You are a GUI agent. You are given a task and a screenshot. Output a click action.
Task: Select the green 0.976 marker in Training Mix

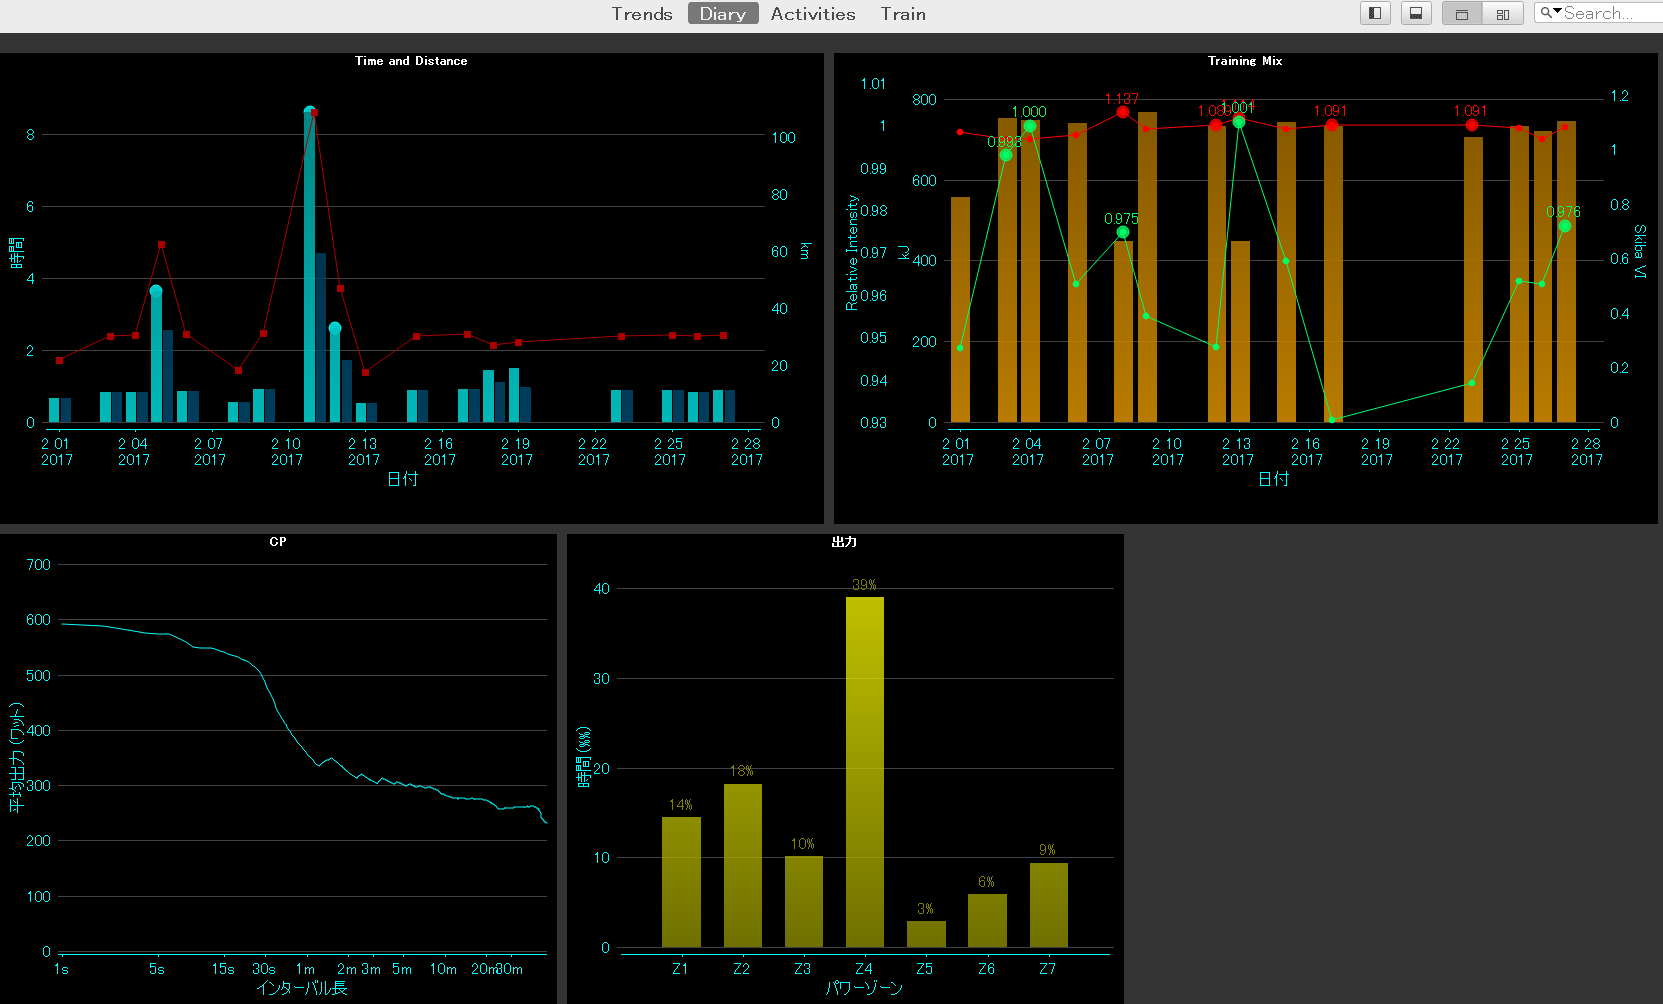1565,226
